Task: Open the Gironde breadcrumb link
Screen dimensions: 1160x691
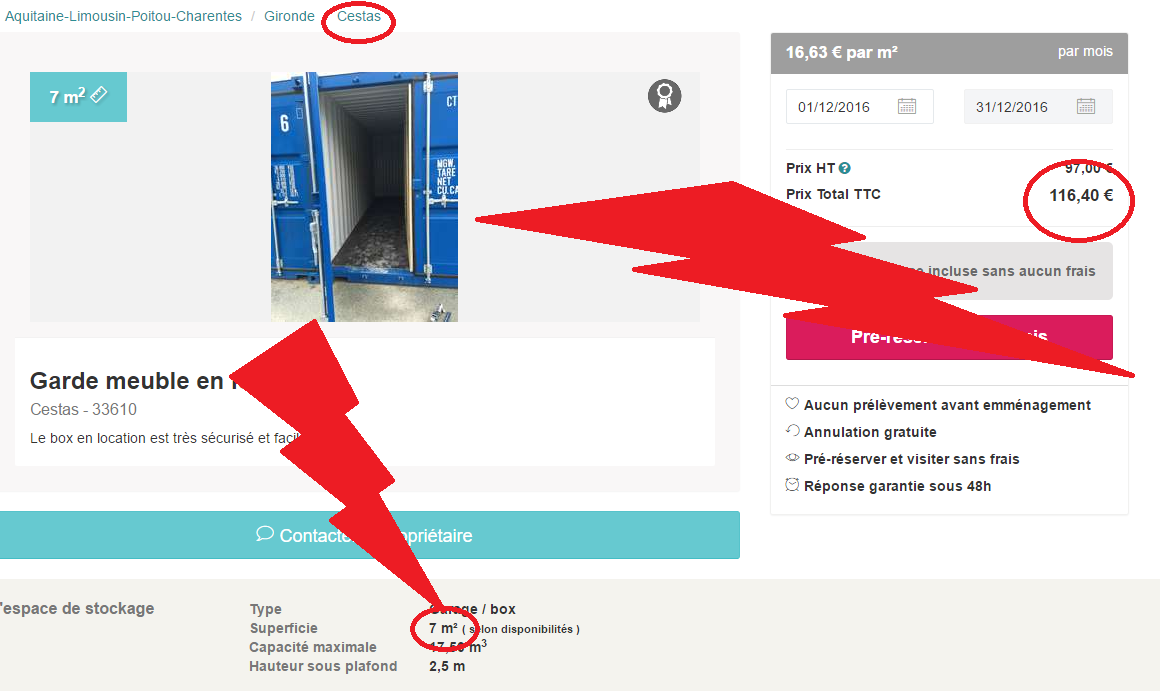Action: pyautogui.click(x=289, y=16)
